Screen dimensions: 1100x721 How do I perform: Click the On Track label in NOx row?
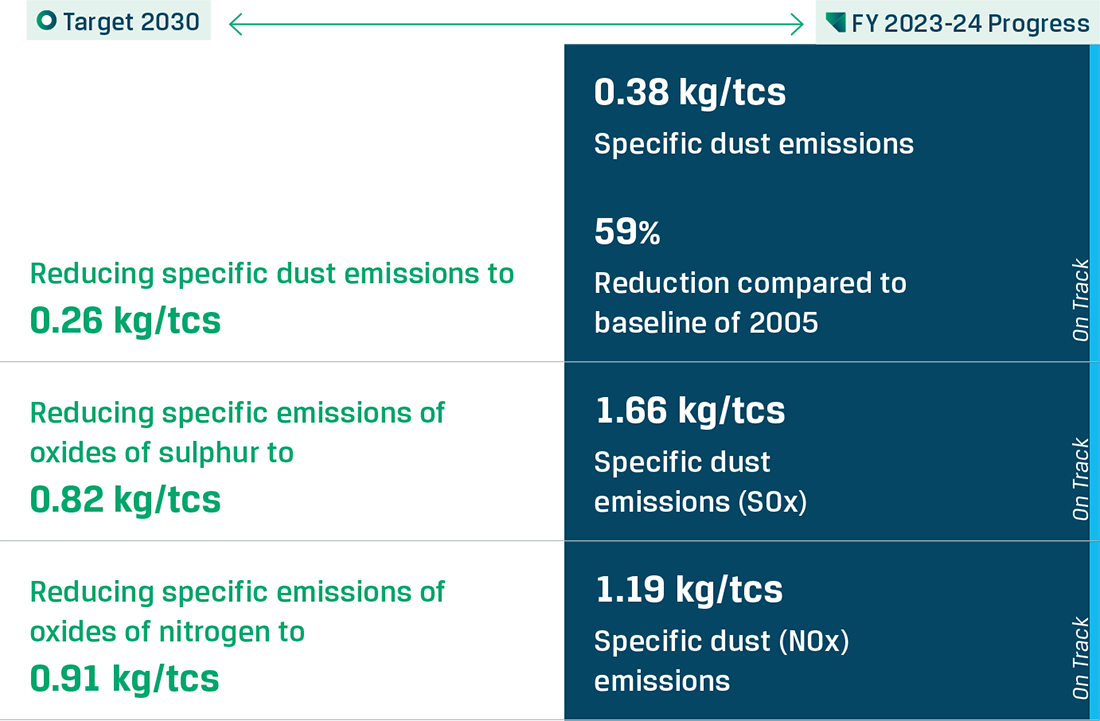pos(1080,658)
